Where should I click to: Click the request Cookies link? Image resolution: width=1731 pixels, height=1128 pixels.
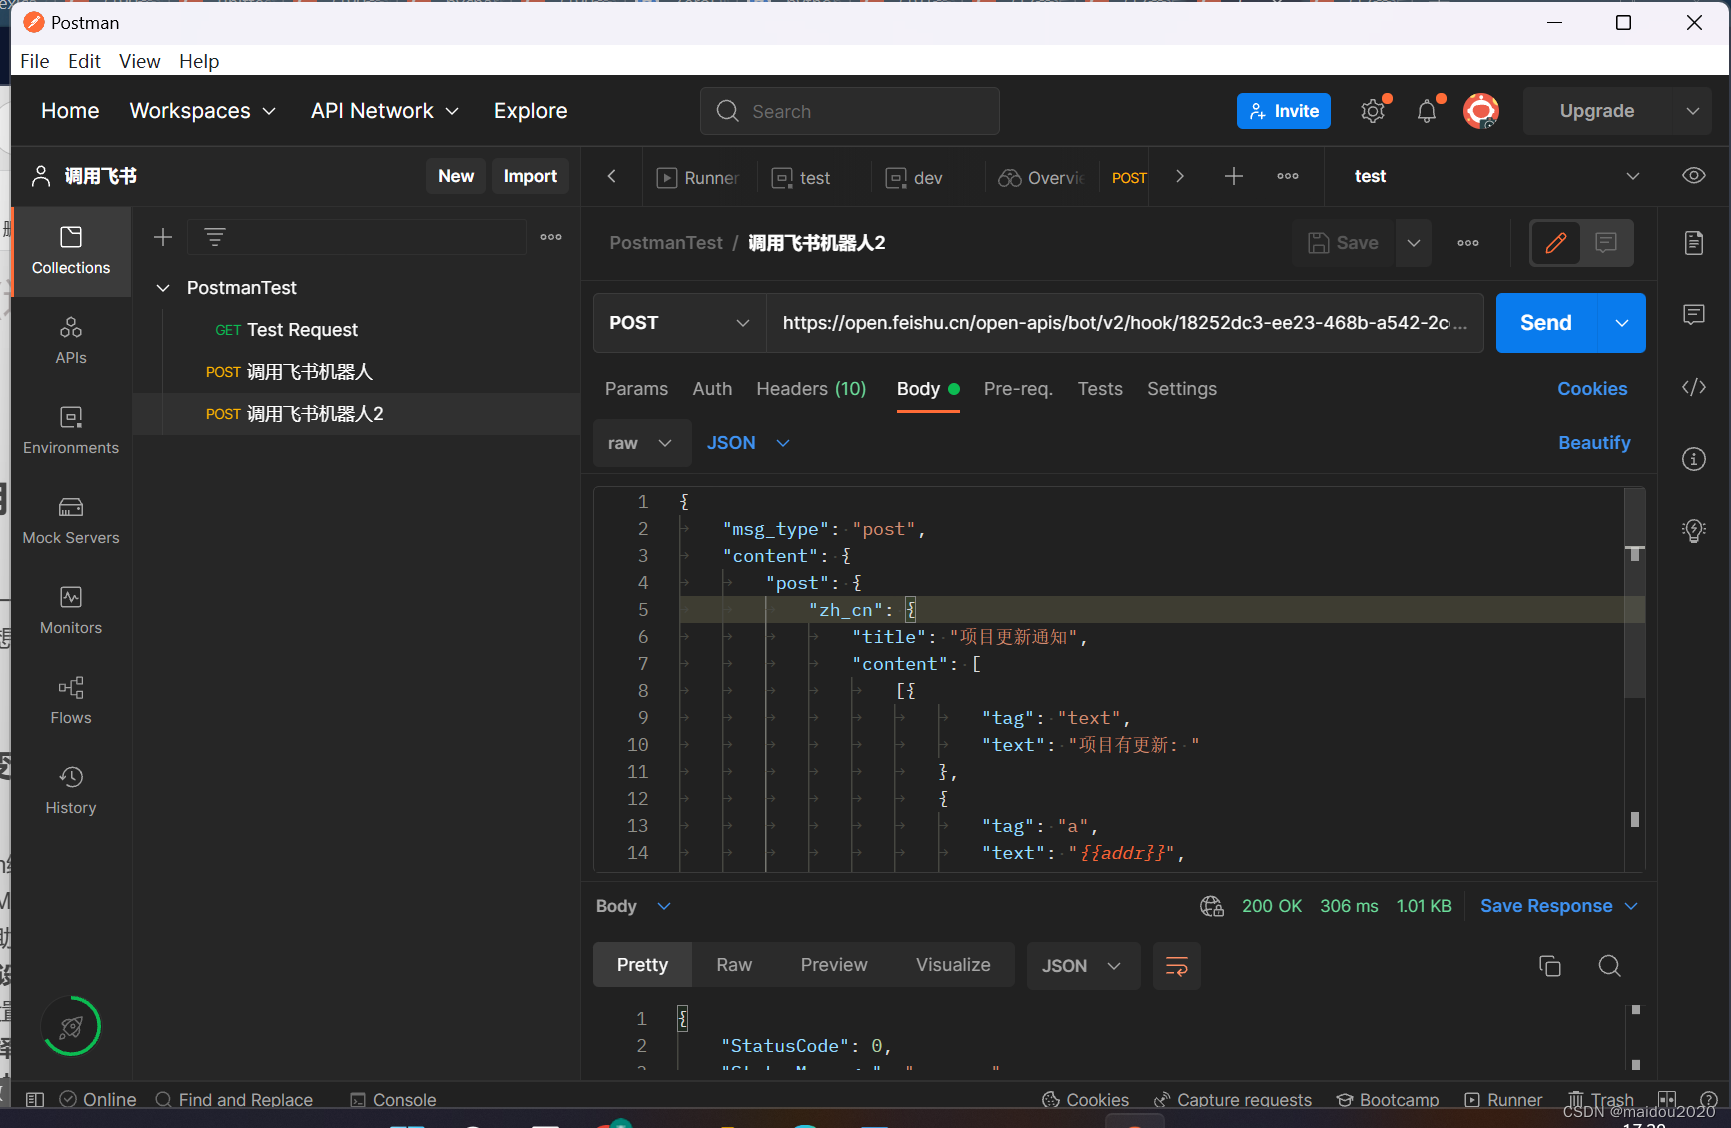click(1592, 389)
